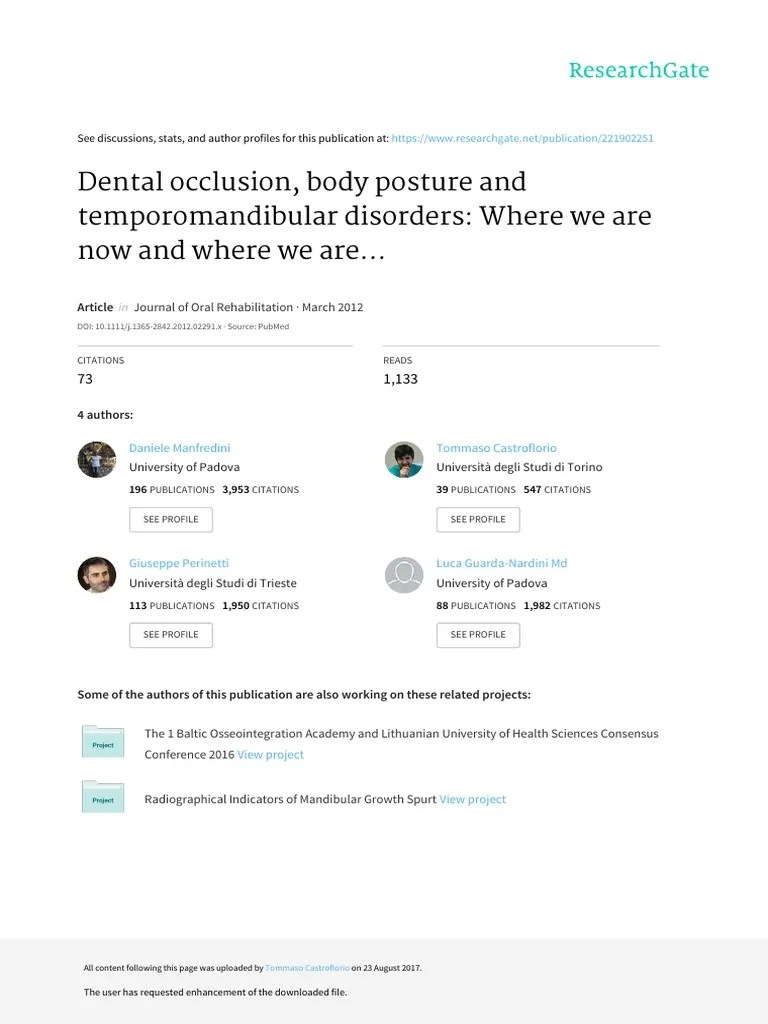768x1024 pixels.
Task: Open the Tommaso Castroflorio author name link
Action: click(496, 448)
